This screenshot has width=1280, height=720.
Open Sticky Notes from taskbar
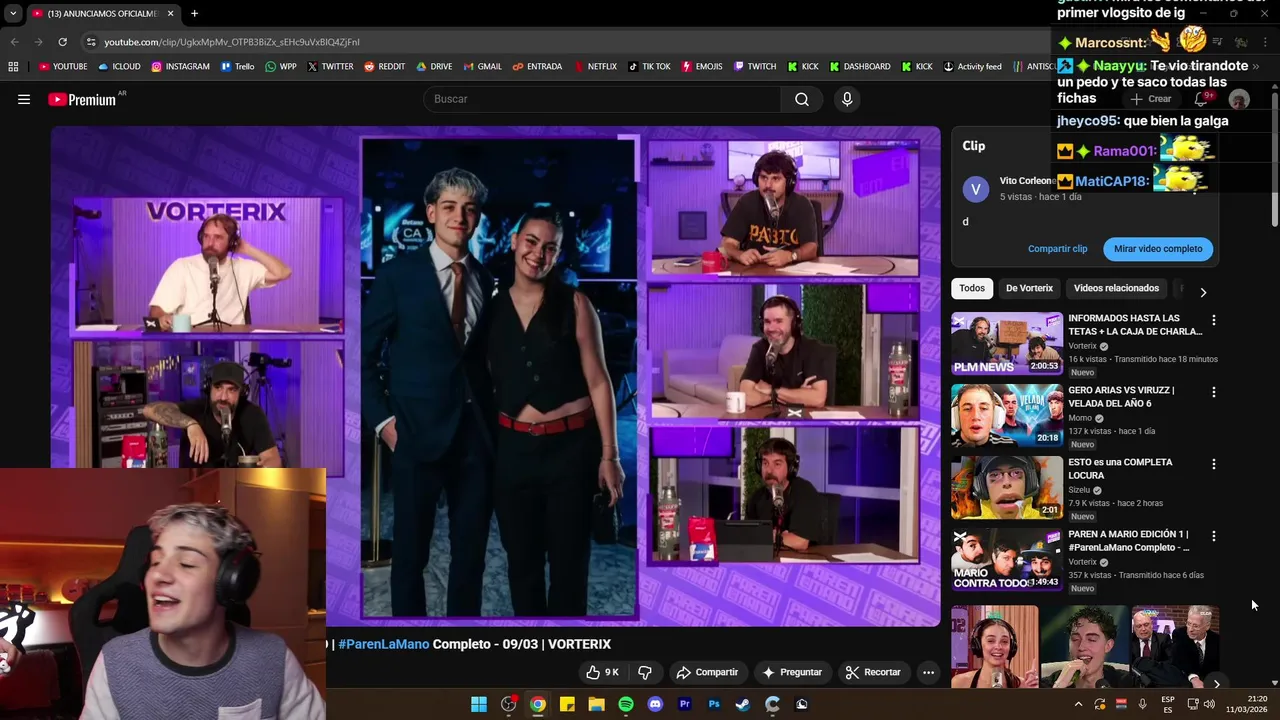567,704
